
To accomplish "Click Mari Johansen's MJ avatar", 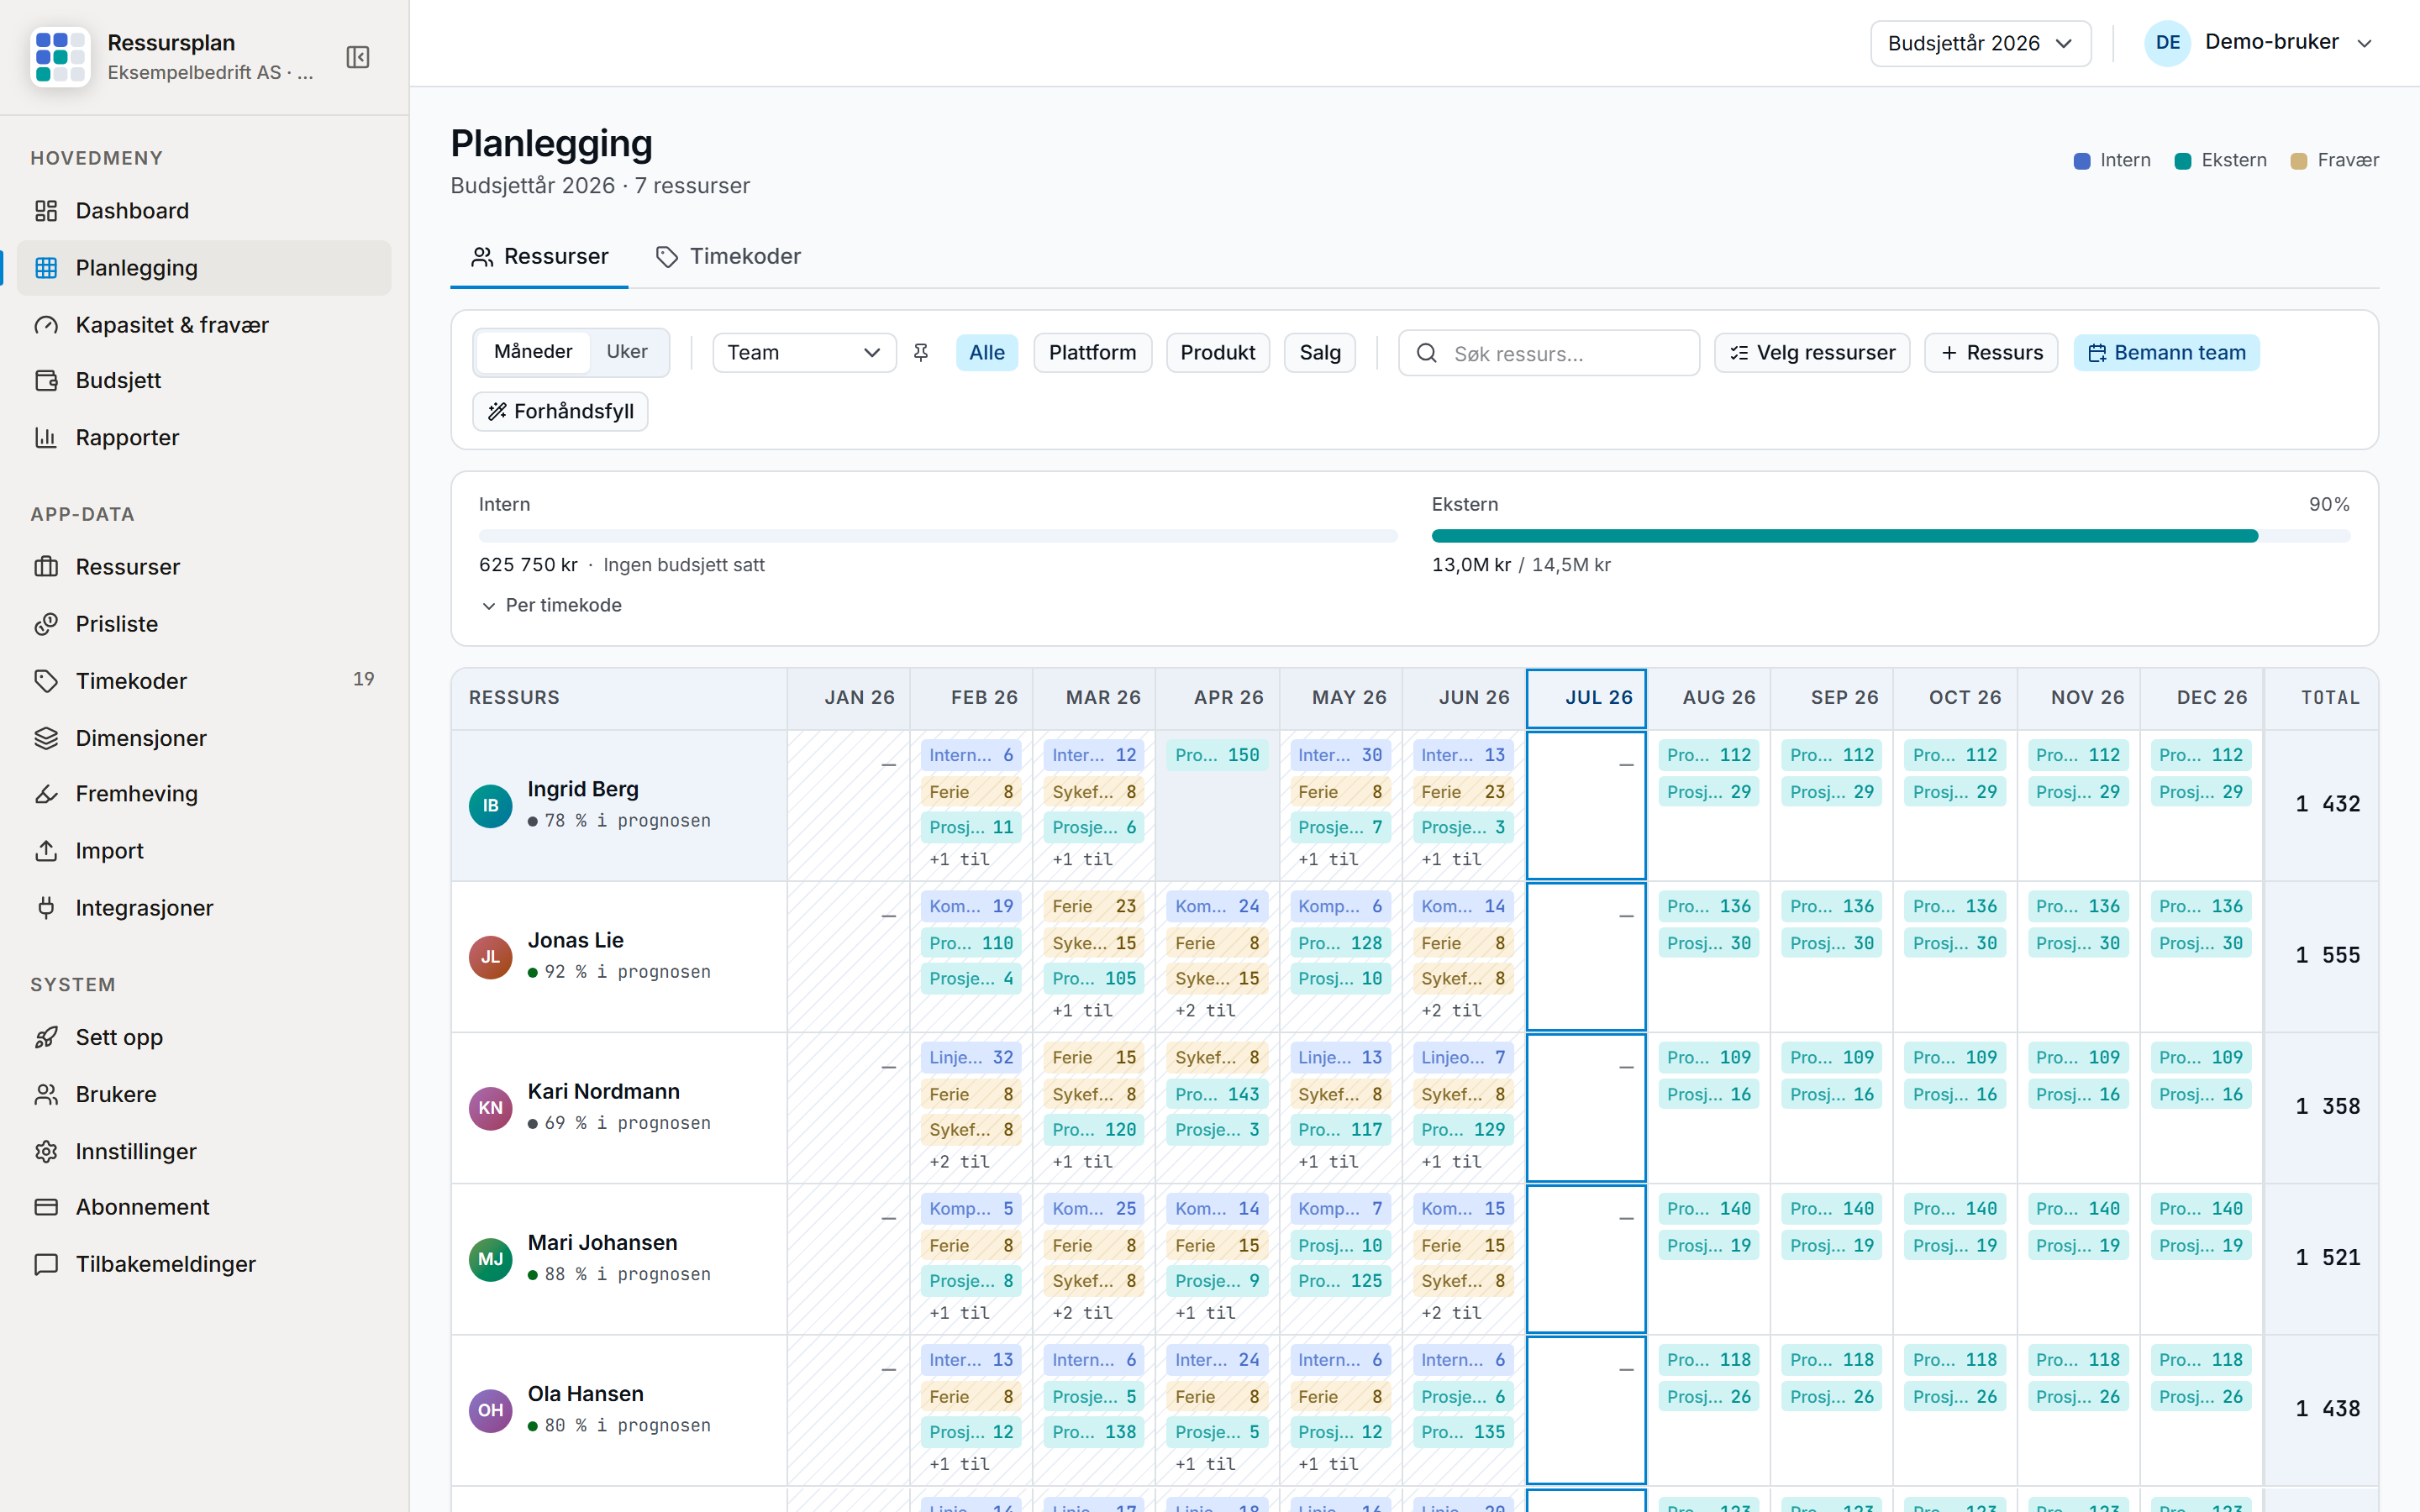I will [x=490, y=1259].
